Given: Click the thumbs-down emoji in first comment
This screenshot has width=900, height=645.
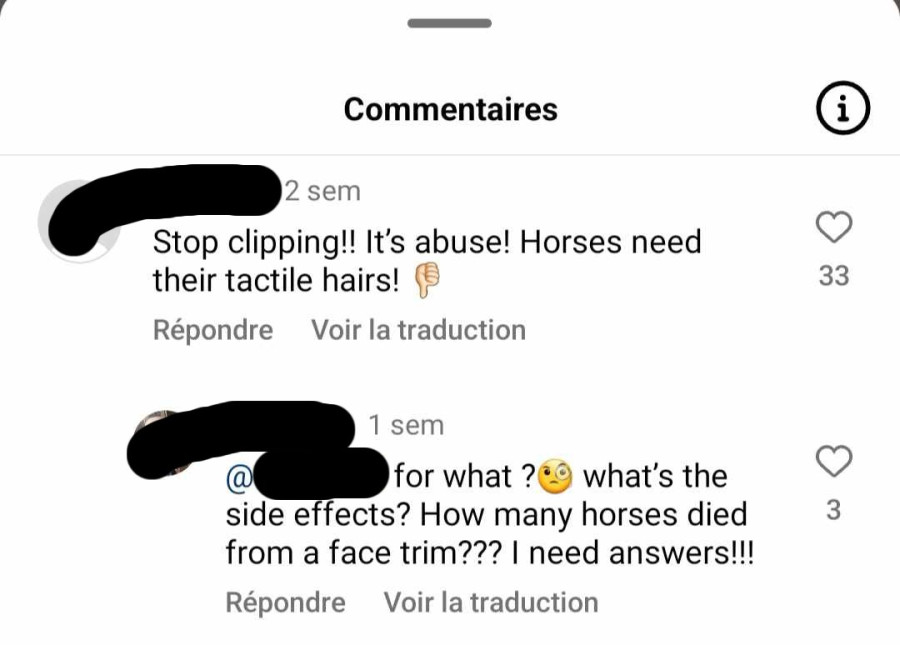Looking at the screenshot, I should [427, 280].
